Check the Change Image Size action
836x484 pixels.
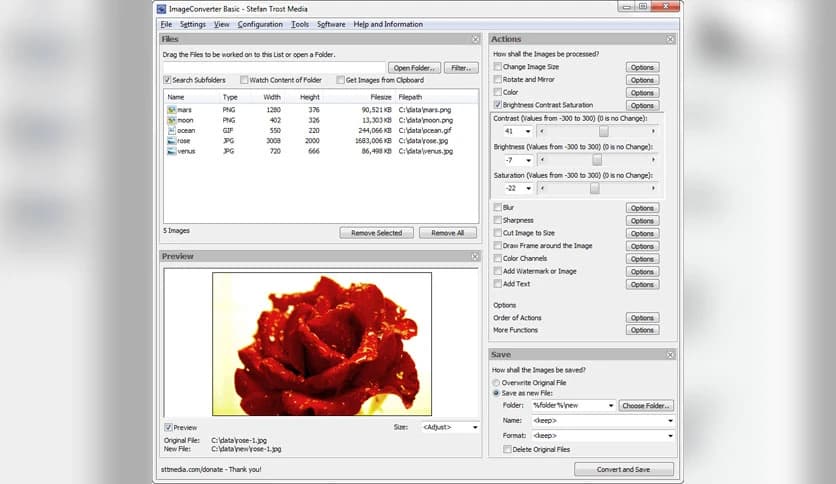click(497, 67)
